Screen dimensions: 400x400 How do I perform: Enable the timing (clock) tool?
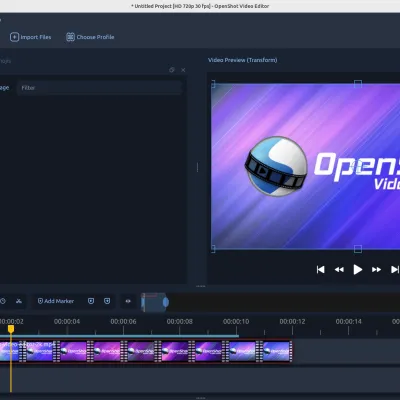coord(3,301)
